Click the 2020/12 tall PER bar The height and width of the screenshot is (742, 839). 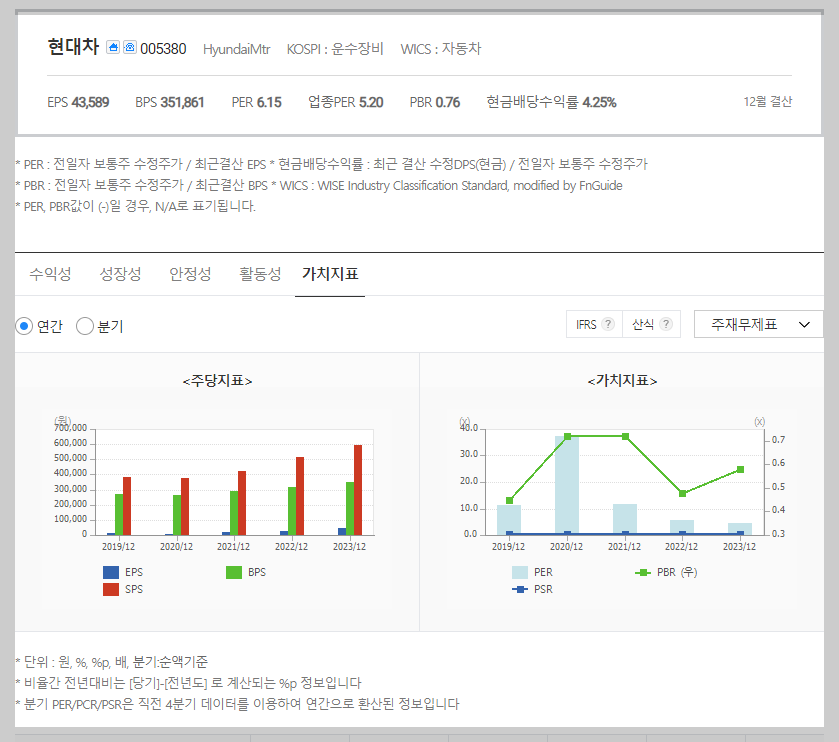567,485
